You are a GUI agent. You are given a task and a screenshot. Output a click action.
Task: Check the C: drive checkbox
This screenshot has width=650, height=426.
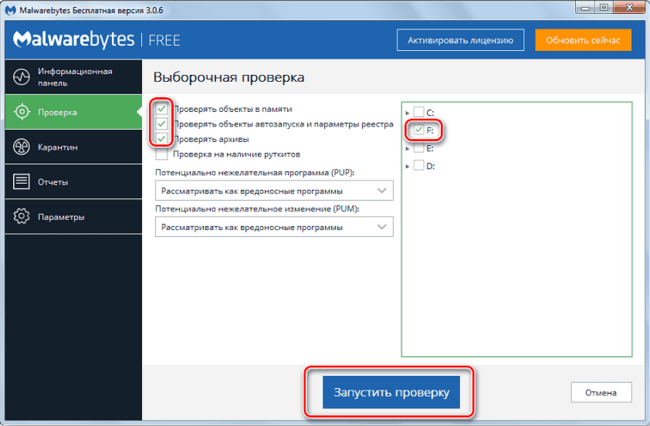point(419,112)
